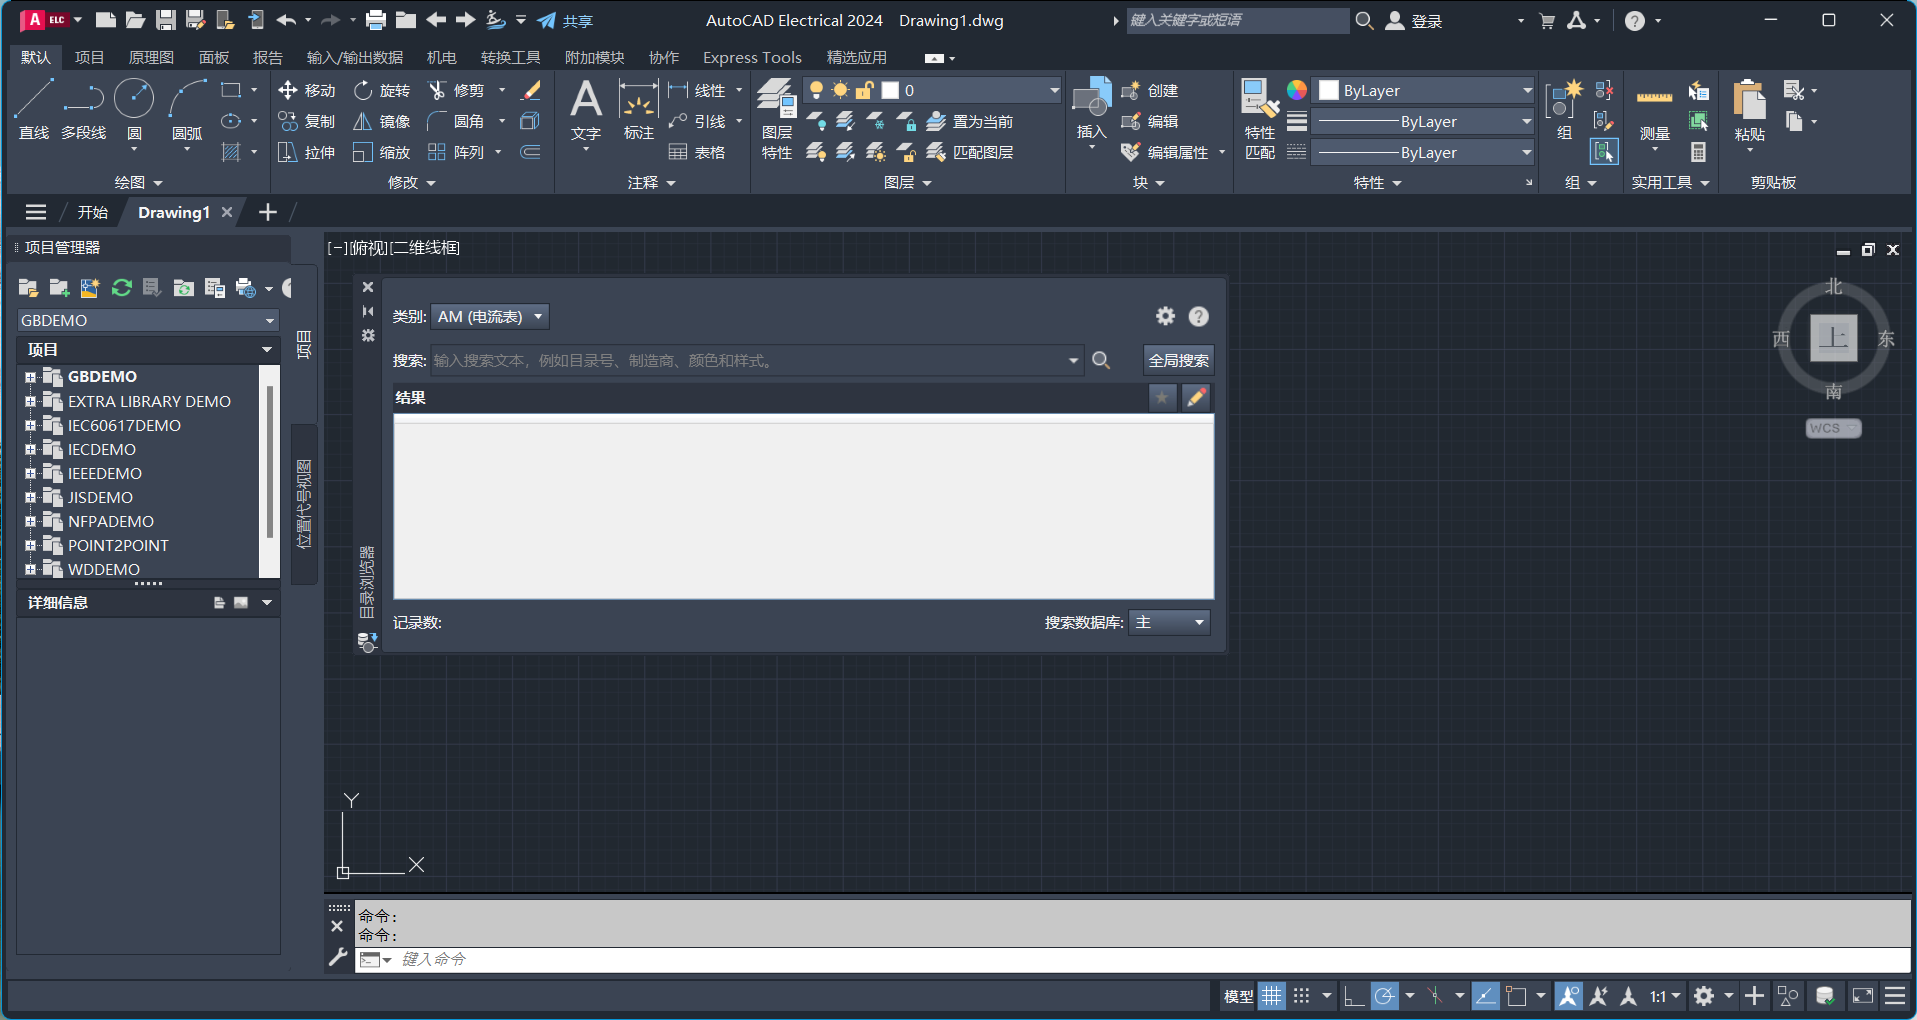Open the Express Tools ribbon tab

coord(752,58)
